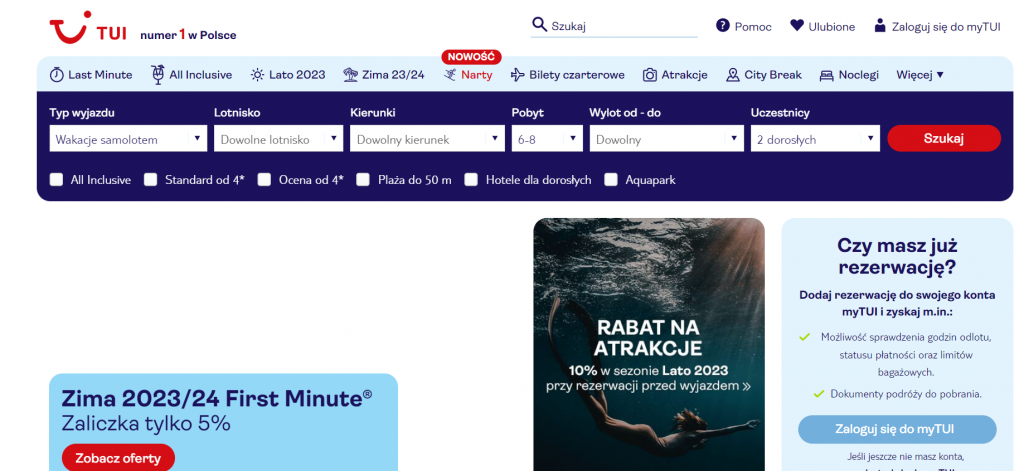This screenshot has width=1024, height=471.
Task: Click the NOWOŚĆ badge above Narty
Action: coord(471,57)
